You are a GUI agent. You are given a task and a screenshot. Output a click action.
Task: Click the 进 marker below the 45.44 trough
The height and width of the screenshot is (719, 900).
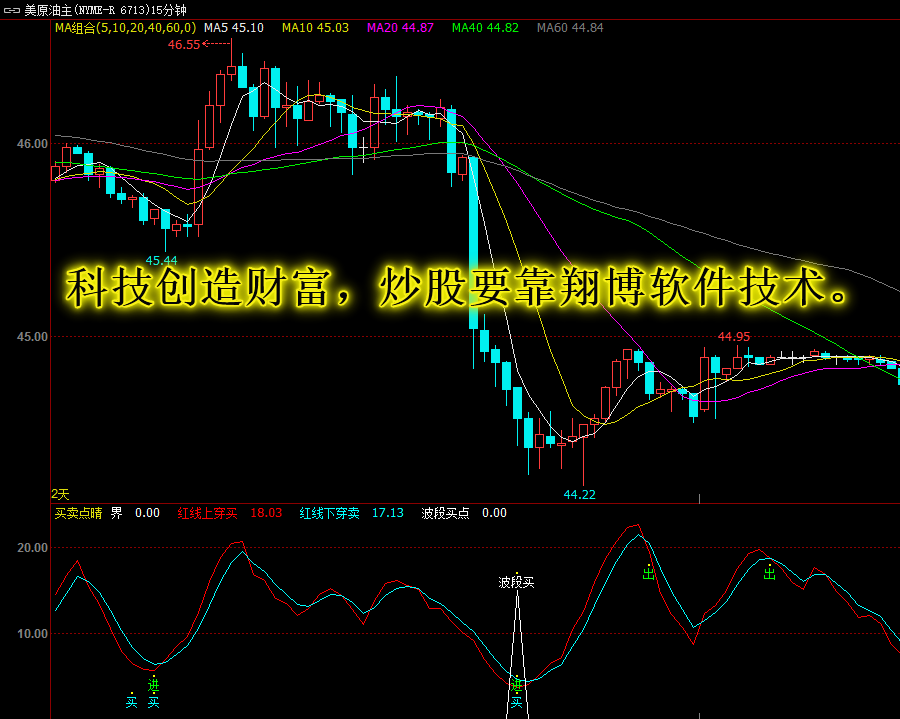point(153,685)
